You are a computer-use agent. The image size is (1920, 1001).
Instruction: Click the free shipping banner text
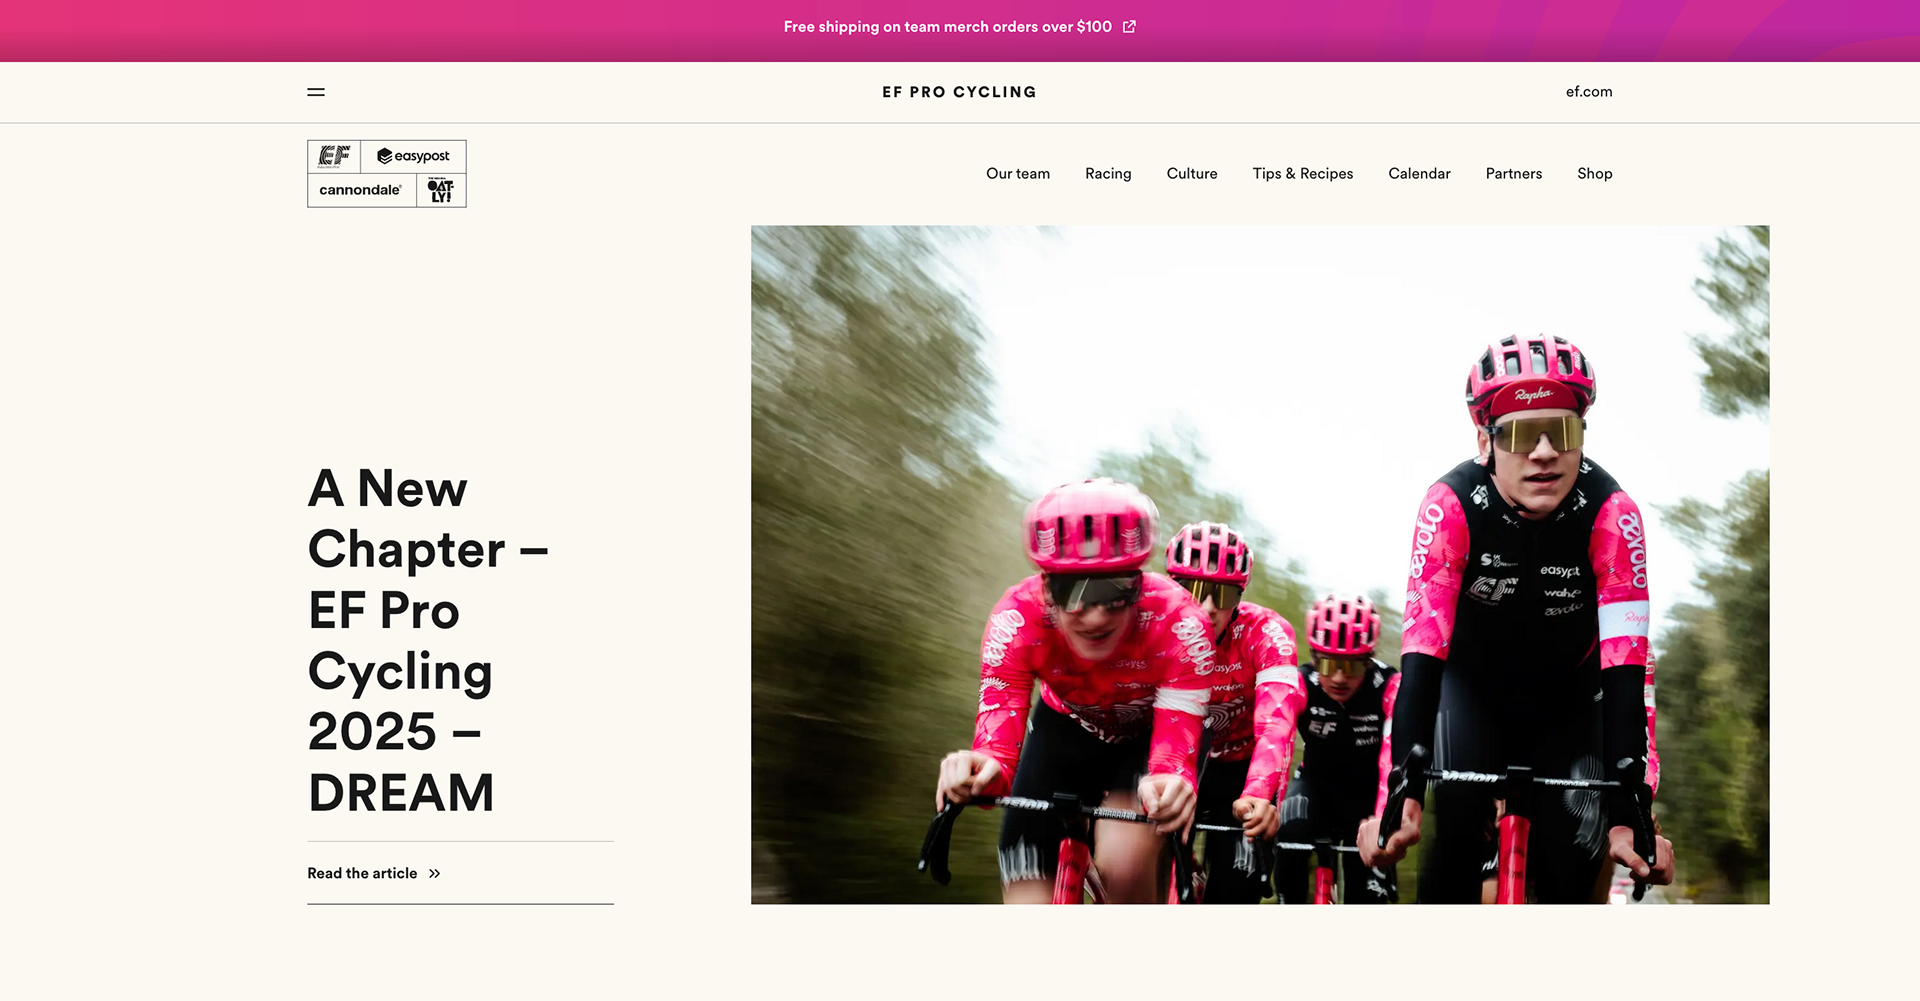948,27
